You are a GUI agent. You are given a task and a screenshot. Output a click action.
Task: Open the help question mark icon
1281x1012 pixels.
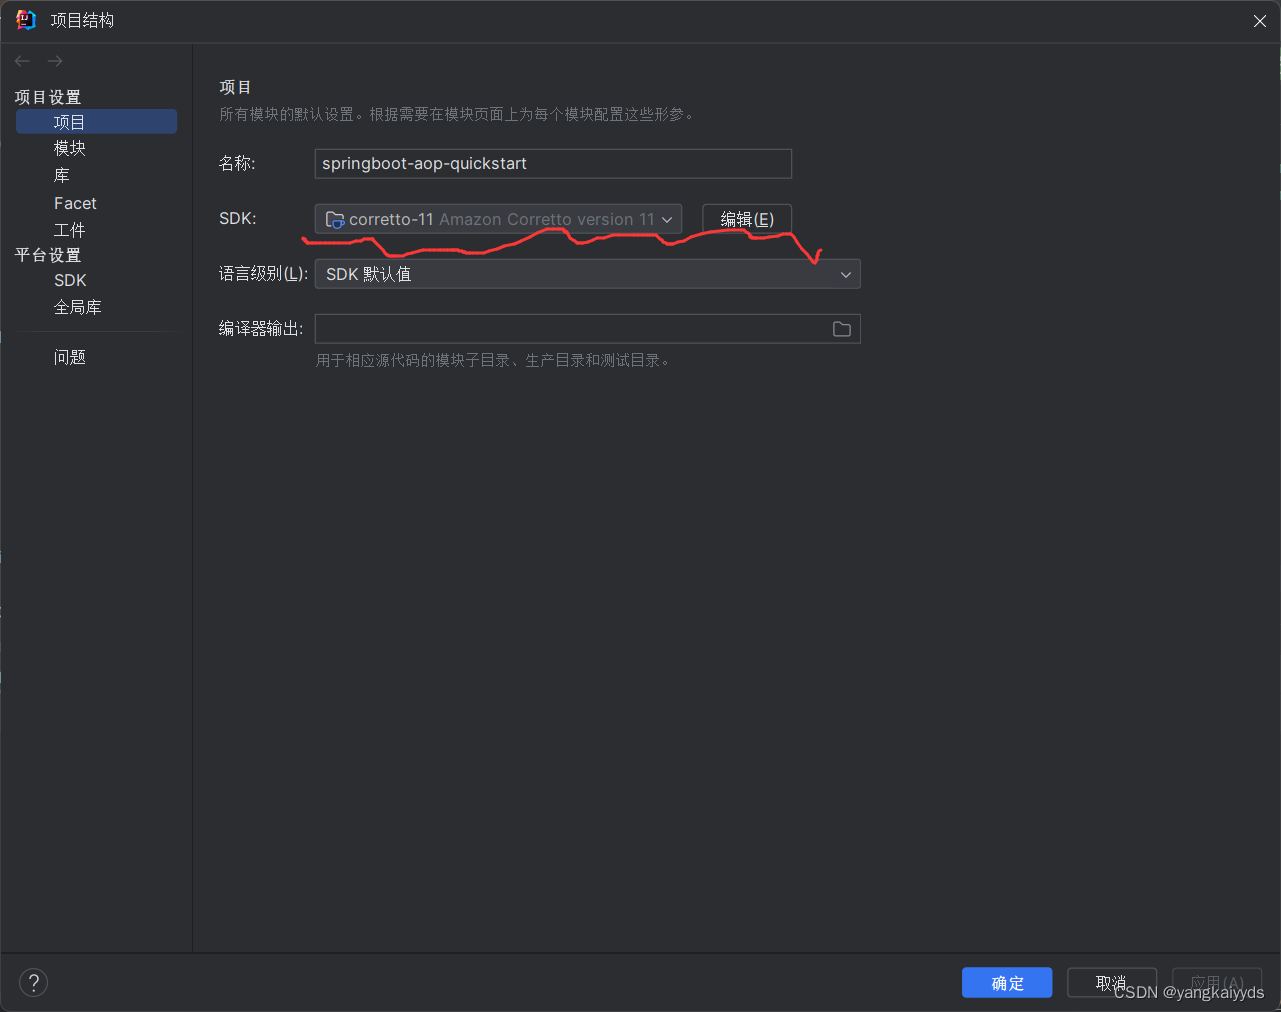pos(33,983)
